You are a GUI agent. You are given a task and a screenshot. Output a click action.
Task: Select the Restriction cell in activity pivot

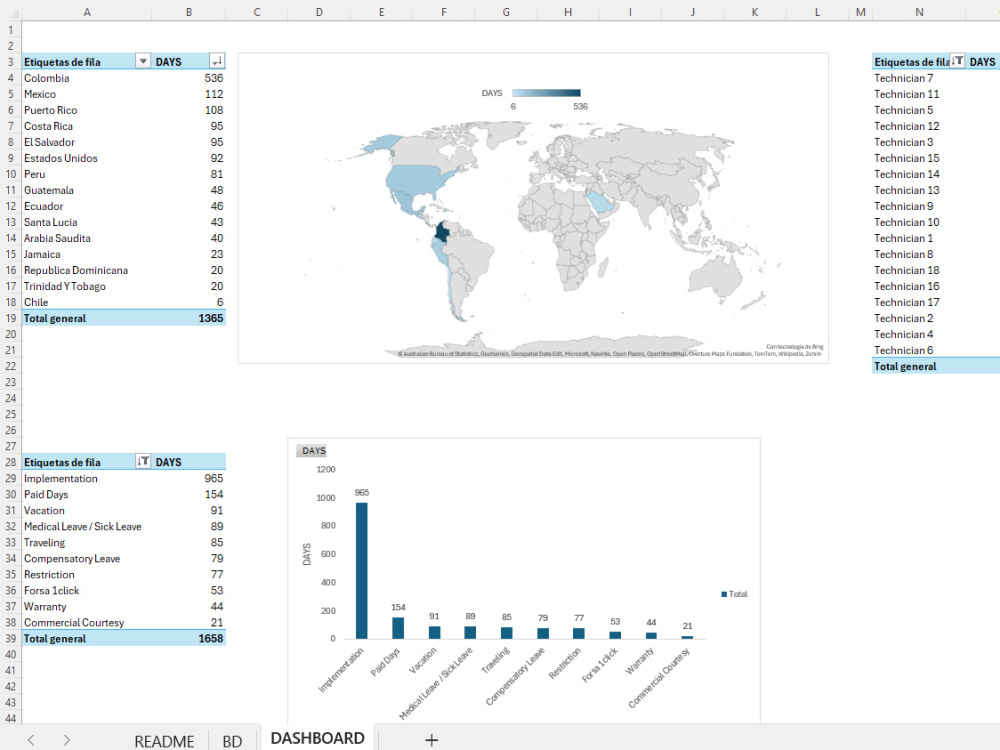coord(87,574)
